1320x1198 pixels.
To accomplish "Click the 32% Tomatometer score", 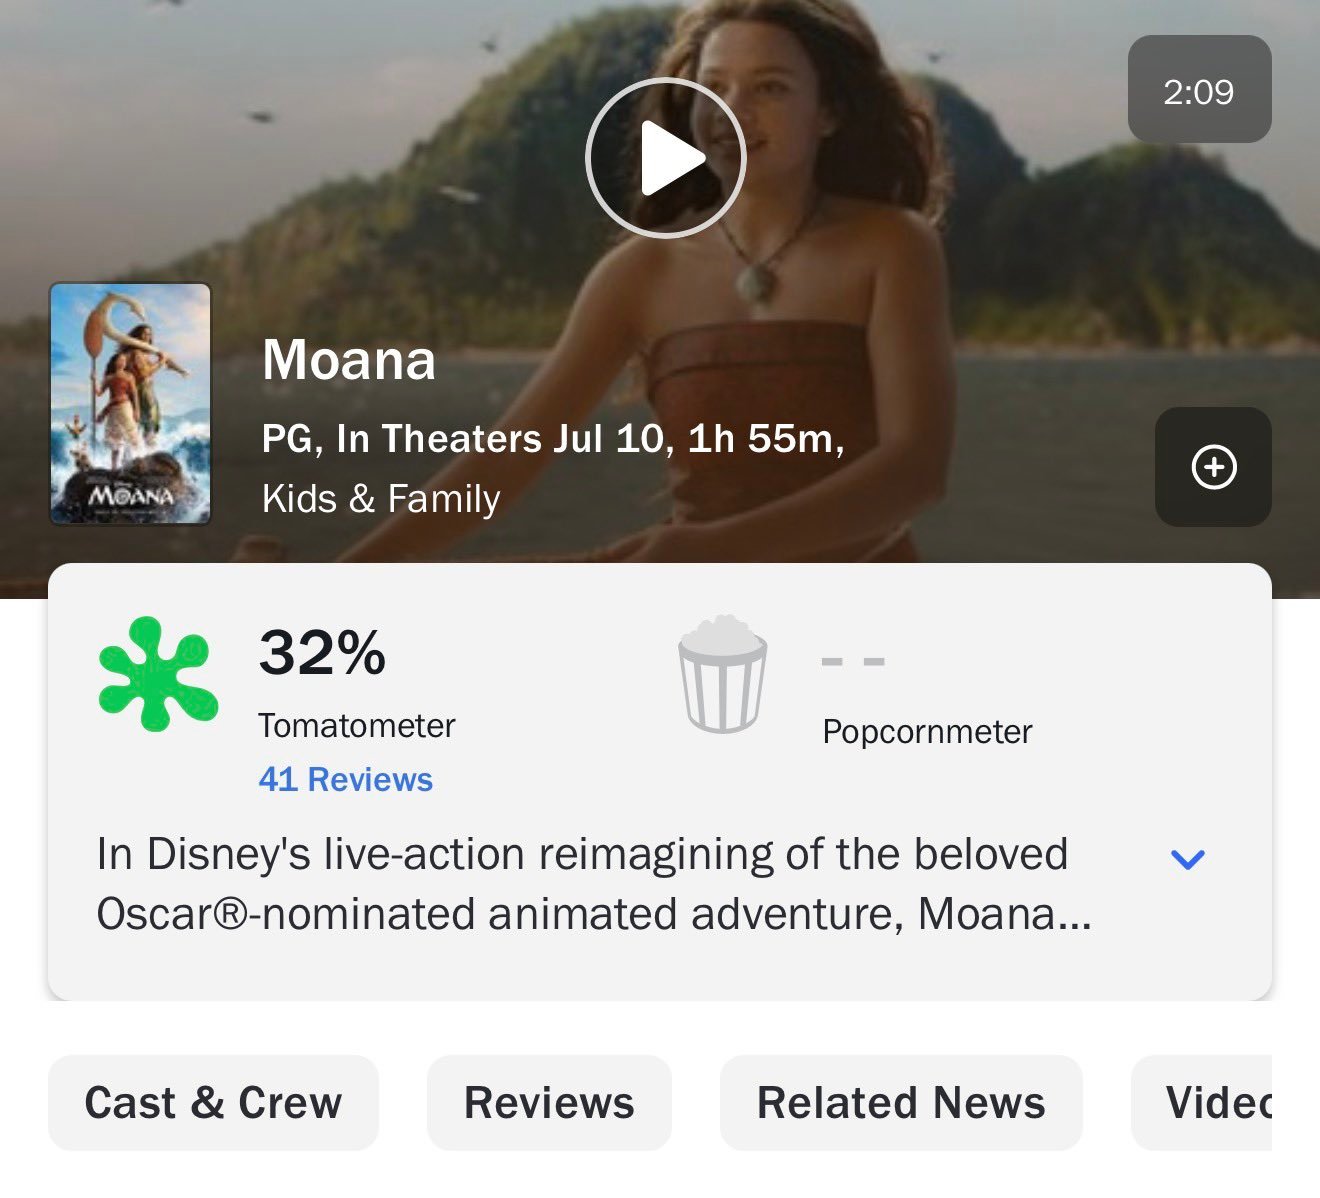I will point(322,653).
